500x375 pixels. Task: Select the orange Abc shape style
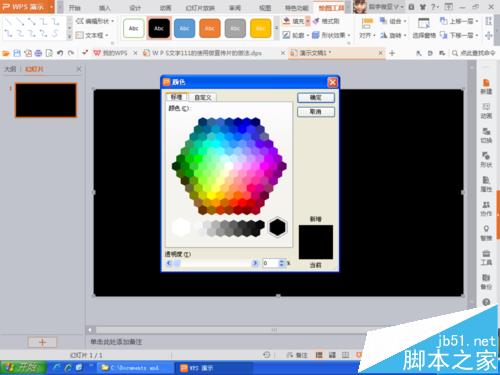[210, 28]
